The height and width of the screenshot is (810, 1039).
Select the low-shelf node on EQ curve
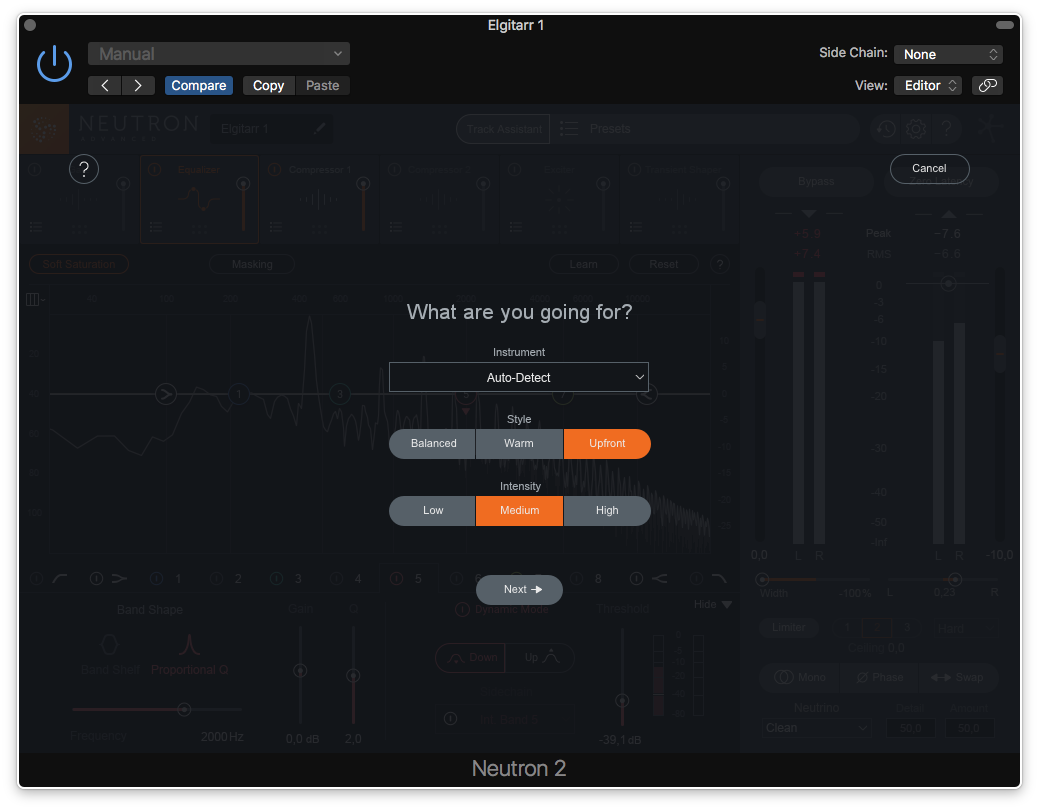pyautogui.click(x=166, y=394)
